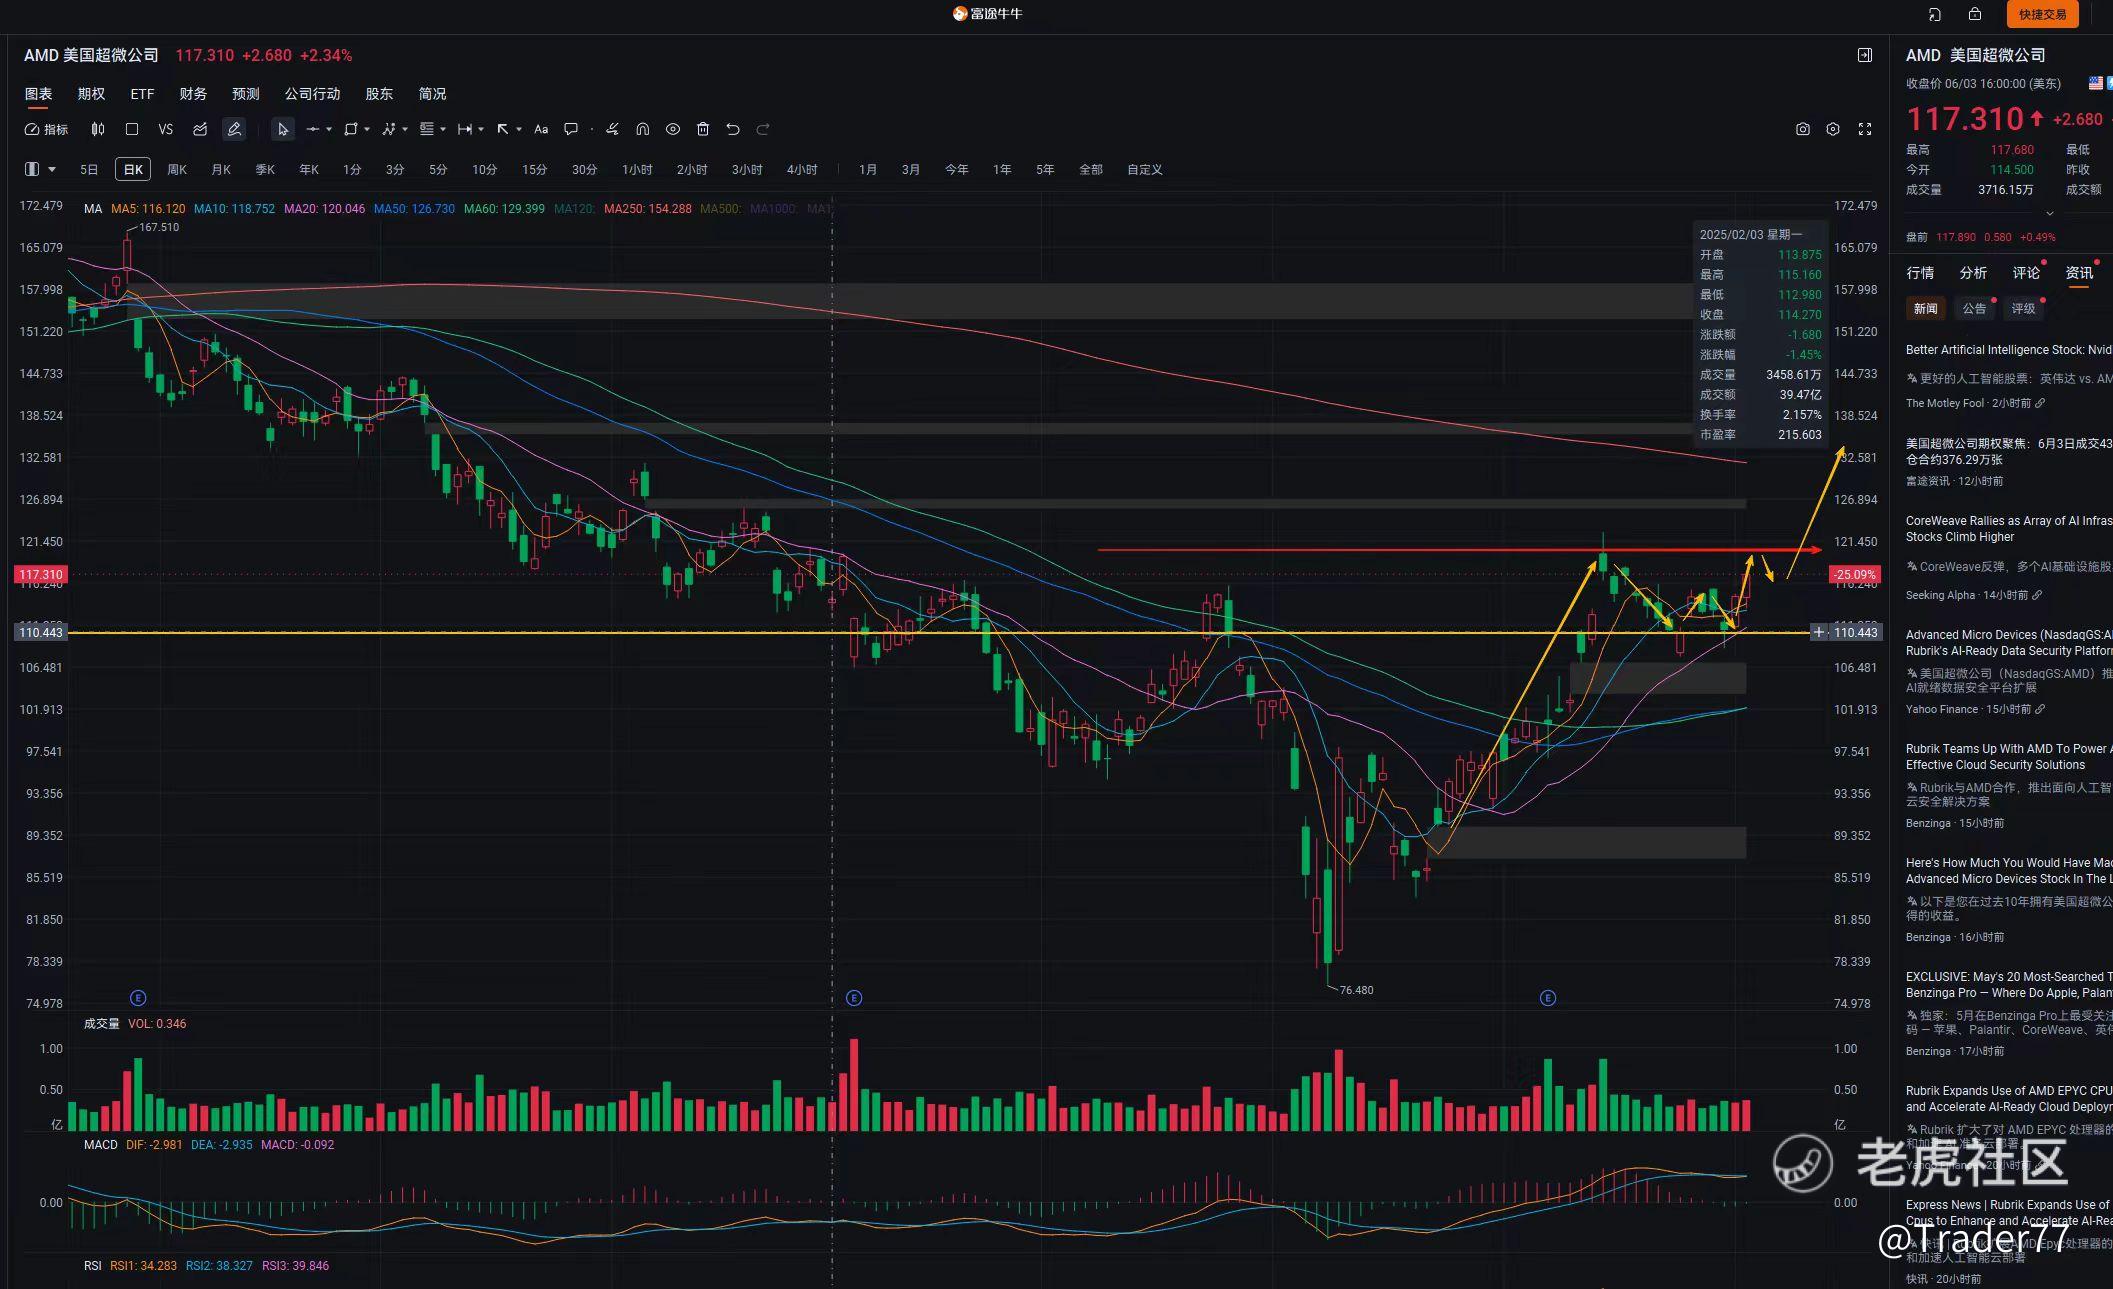The image size is (2113, 1289).
Task: Click the first earnings E marker
Action: pyautogui.click(x=138, y=998)
